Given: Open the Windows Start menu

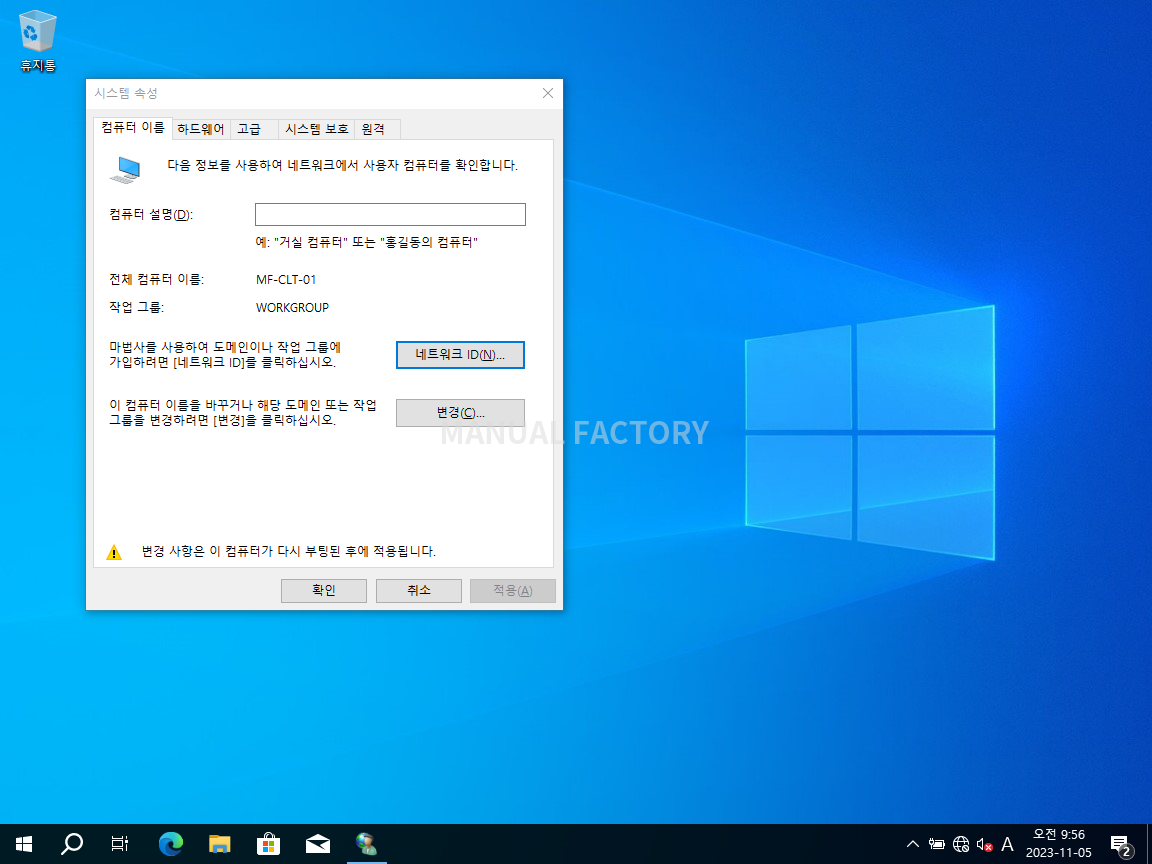Looking at the screenshot, I should (24, 844).
